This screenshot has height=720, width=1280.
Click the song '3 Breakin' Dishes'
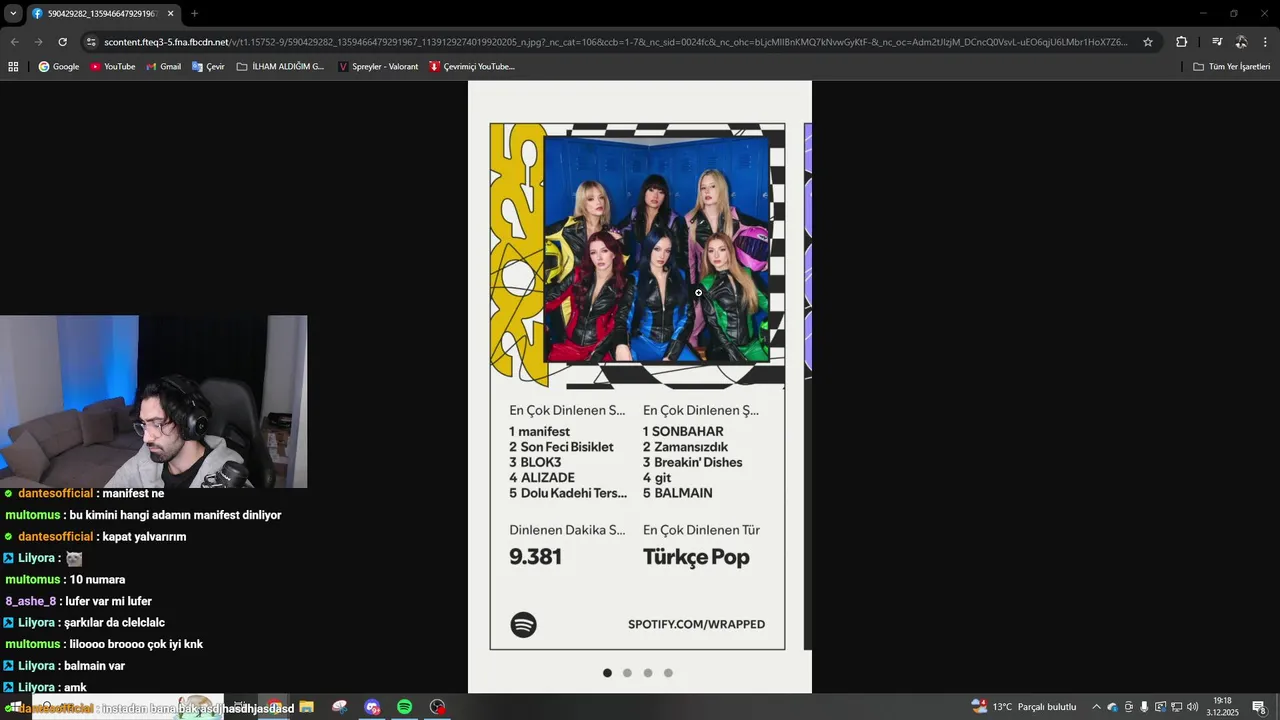click(x=692, y=463)
